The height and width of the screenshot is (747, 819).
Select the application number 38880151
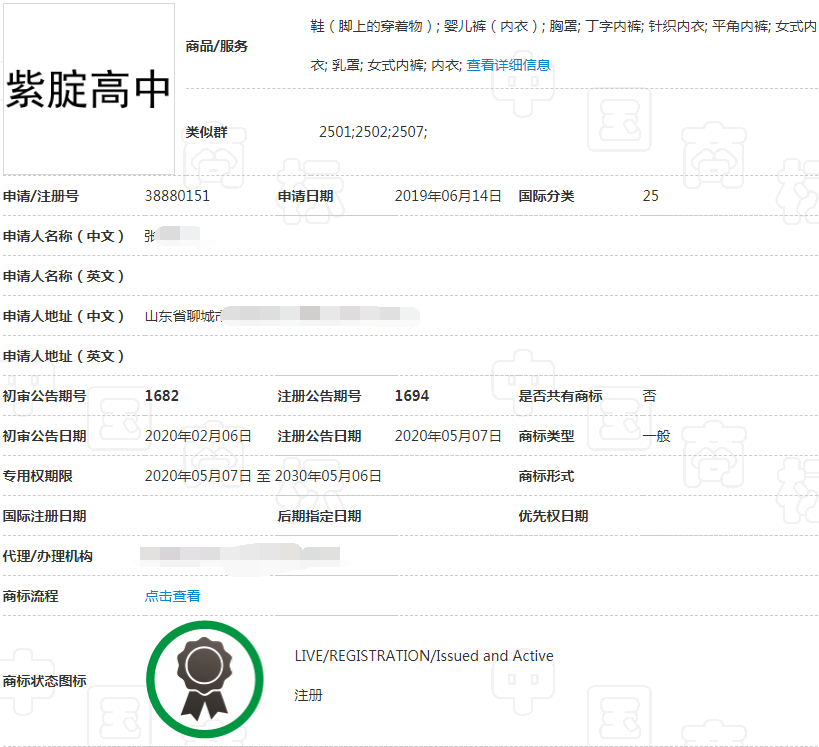(x=176, y=196)
